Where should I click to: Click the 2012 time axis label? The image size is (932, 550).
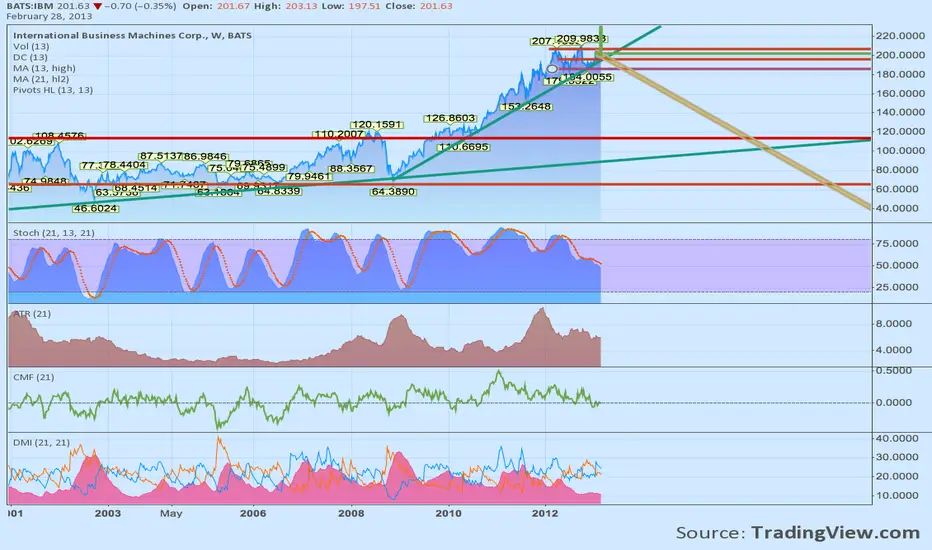[545, 513]
